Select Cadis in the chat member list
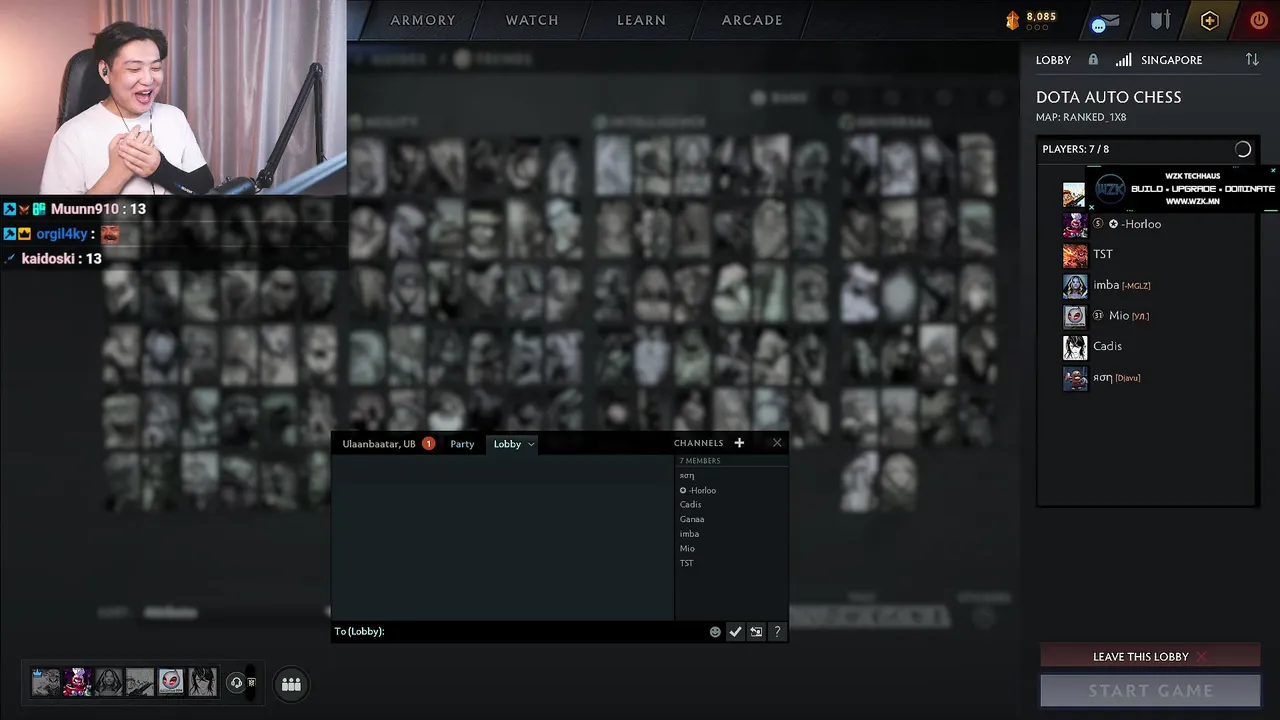The width and height of the screenshot is (1280, 720). pos(691,505)
